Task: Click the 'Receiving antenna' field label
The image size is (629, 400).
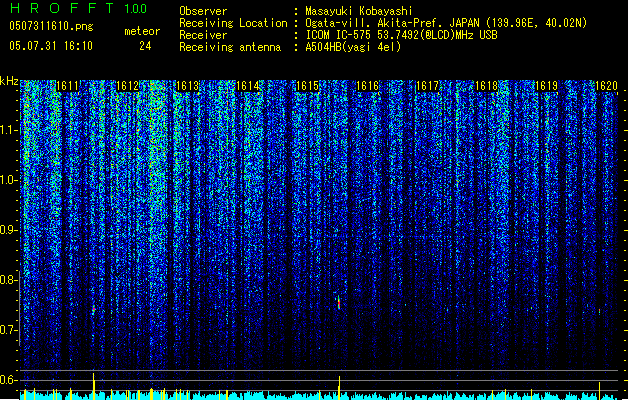Action: point(230,47)
